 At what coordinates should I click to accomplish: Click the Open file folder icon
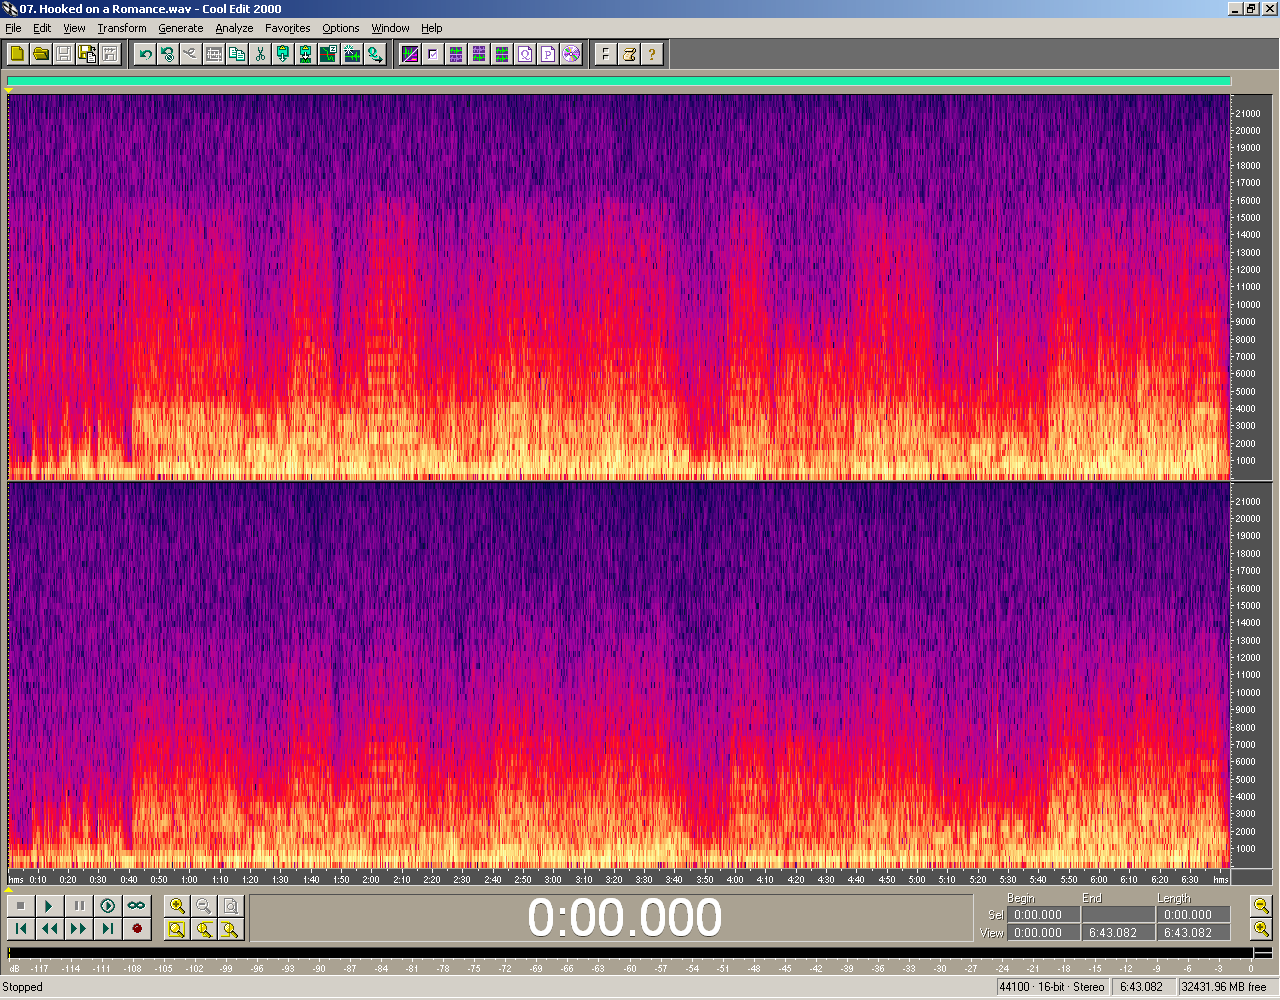tap(40, 54)
